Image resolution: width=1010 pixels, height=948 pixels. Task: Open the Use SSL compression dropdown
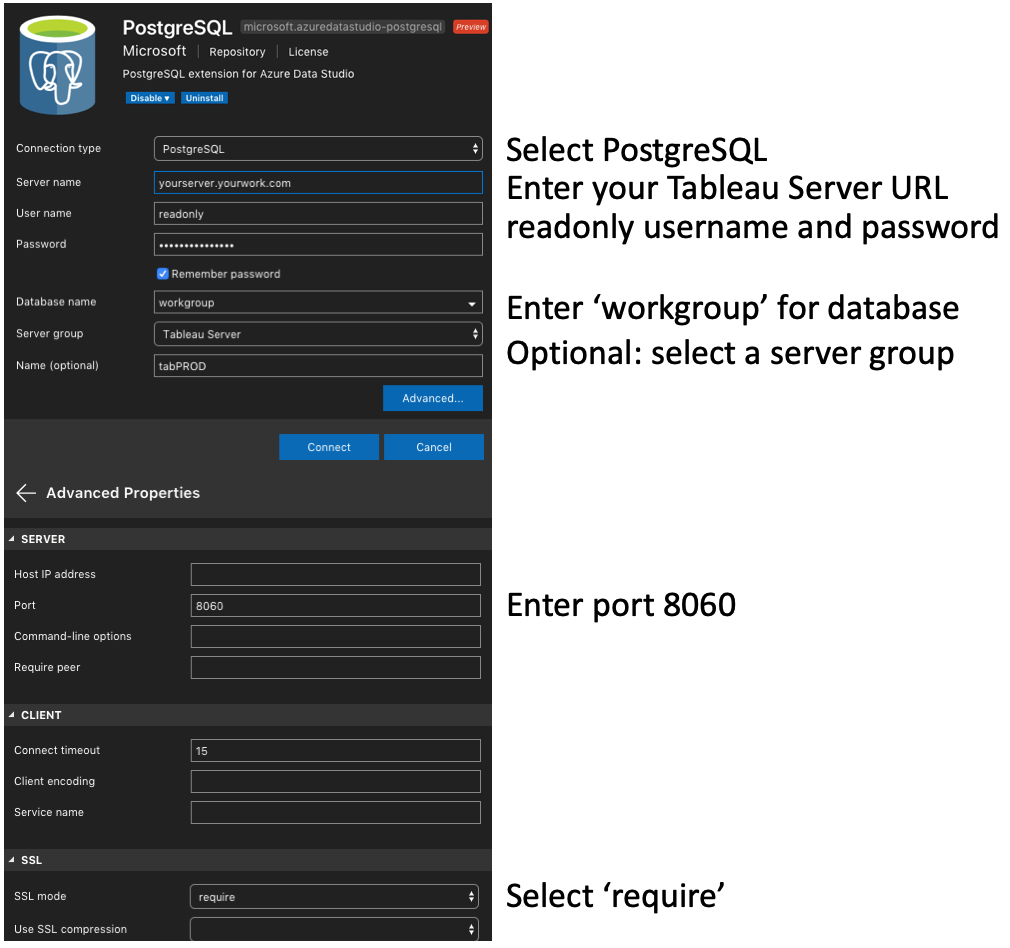[x=334, y=929]
